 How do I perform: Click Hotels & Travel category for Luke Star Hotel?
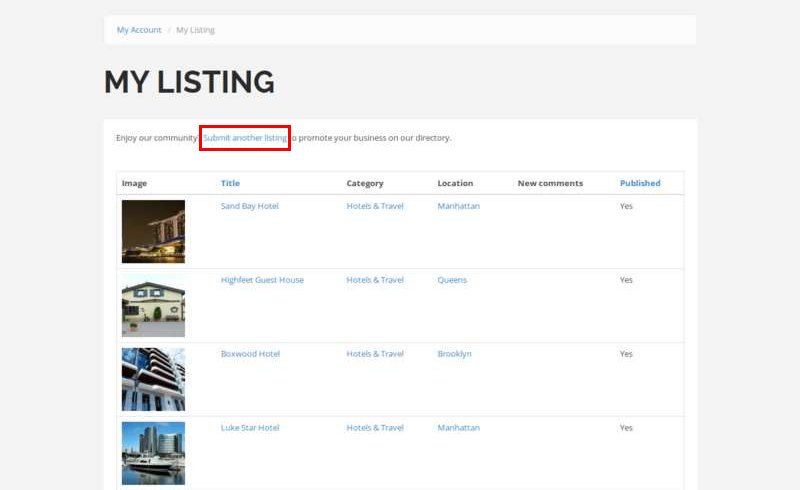click(x=375, y=428)
